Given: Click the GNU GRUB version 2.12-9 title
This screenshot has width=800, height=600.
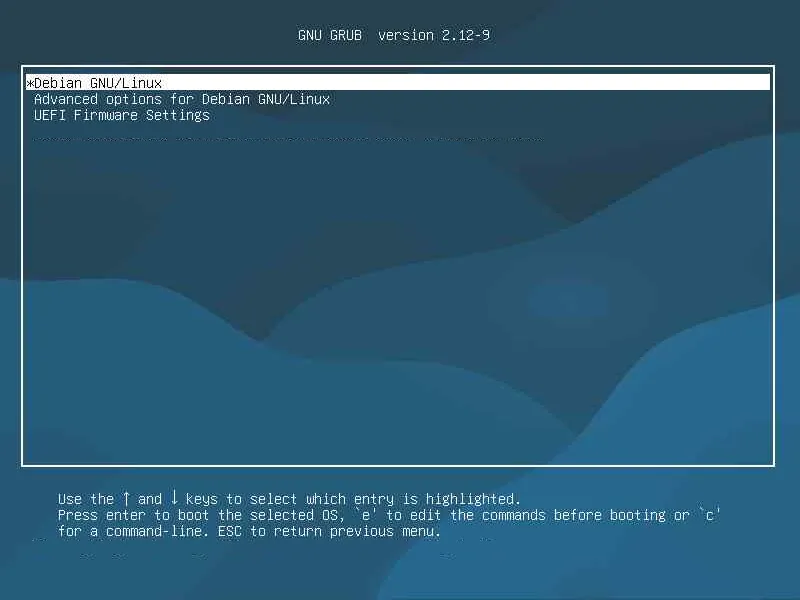Looking at the screenshot, I should [394, 35].
